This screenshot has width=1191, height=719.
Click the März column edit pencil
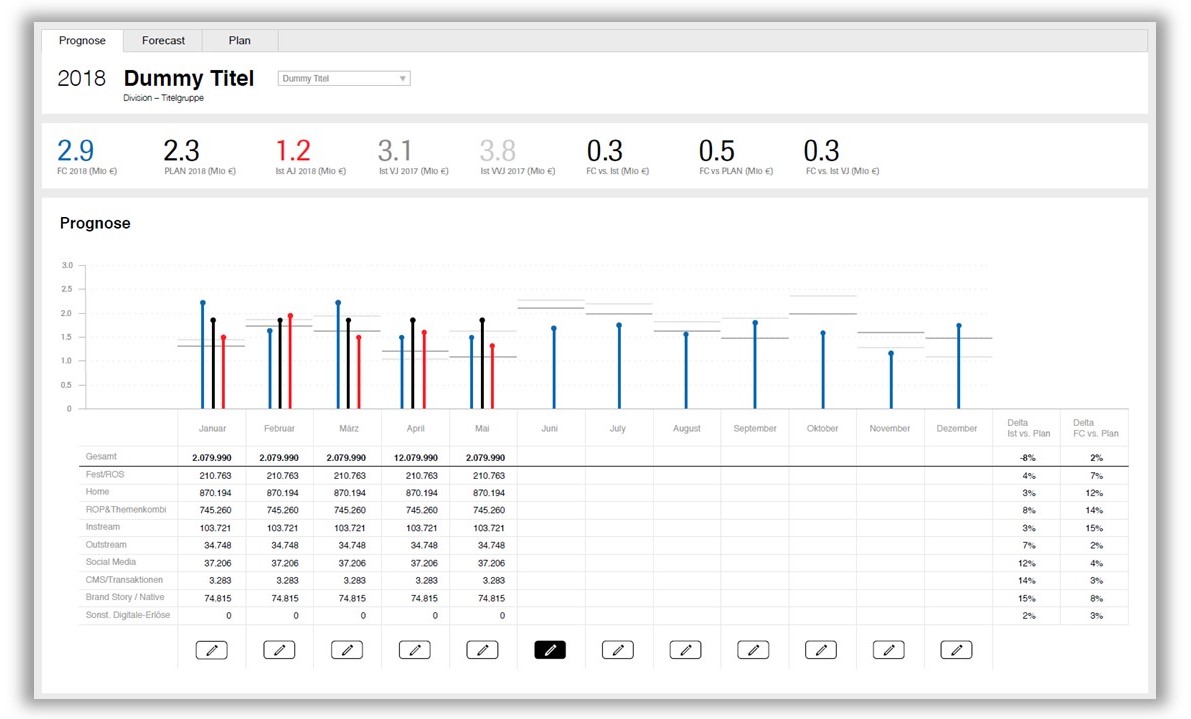click(347, 650)
